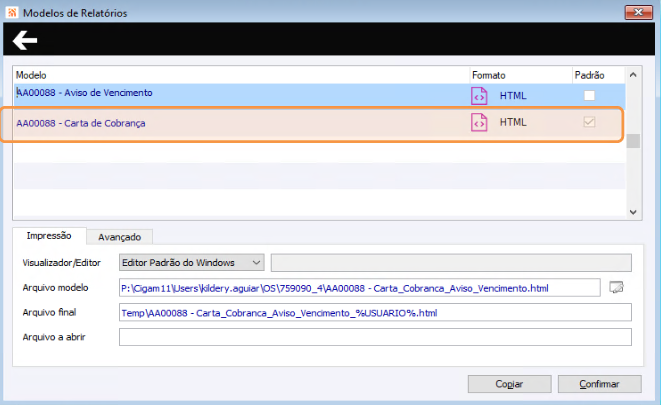The width and height of the screenshot is (661, 405).
Task: Click into the Arquivo a abrir field
Action: click(x=375, y=337)
